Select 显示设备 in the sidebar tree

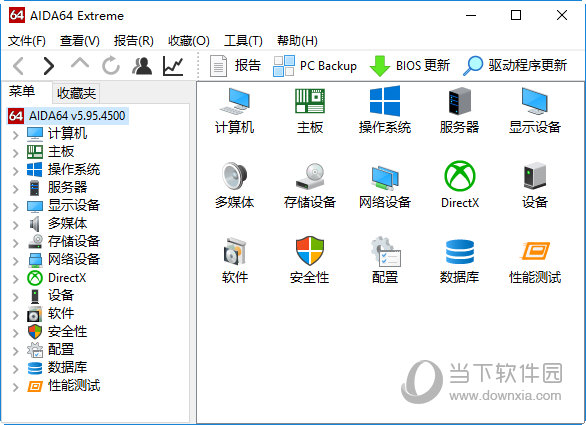point(63,205)
